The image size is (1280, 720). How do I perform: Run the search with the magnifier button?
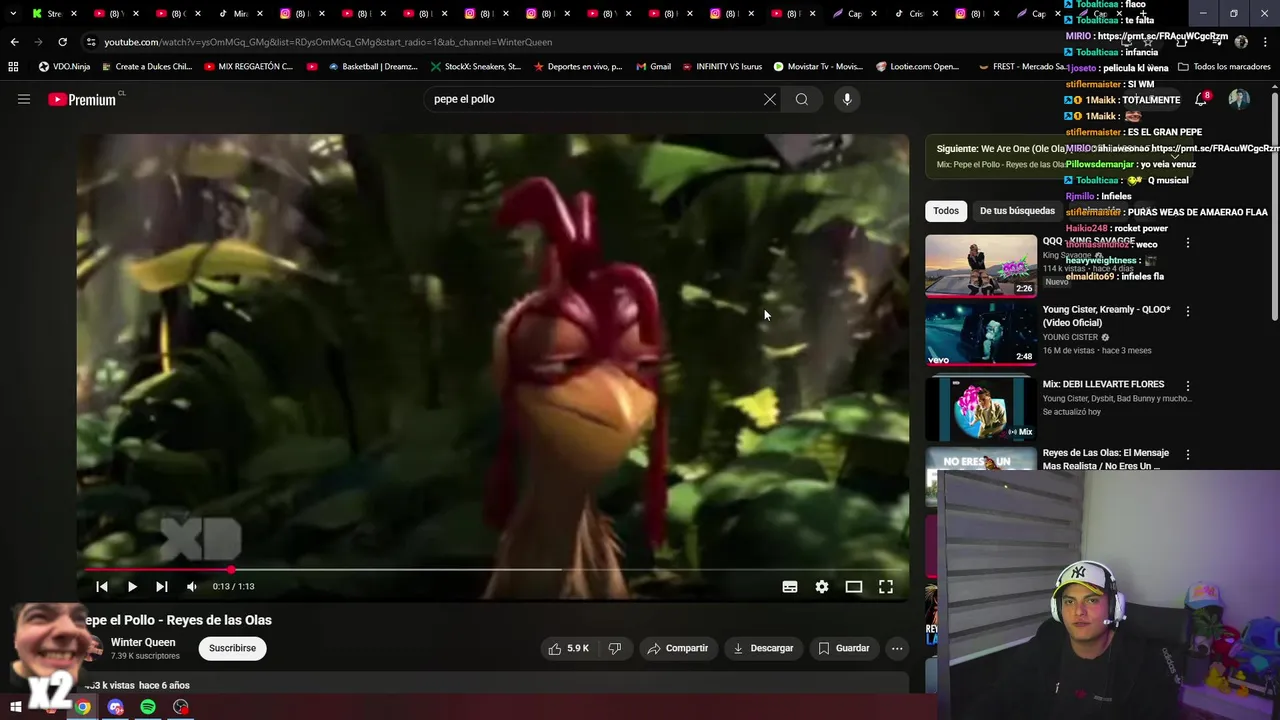click(801, 99)
